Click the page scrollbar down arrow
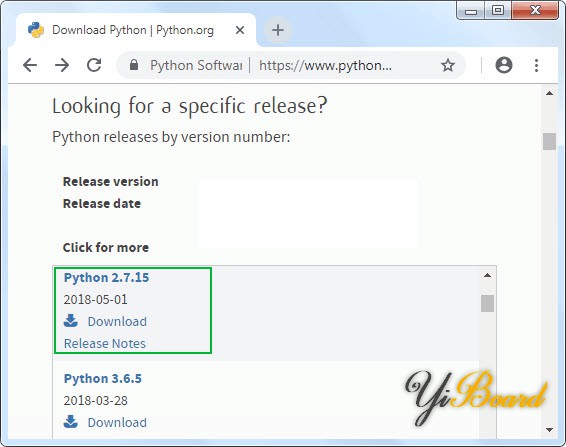 549,430
